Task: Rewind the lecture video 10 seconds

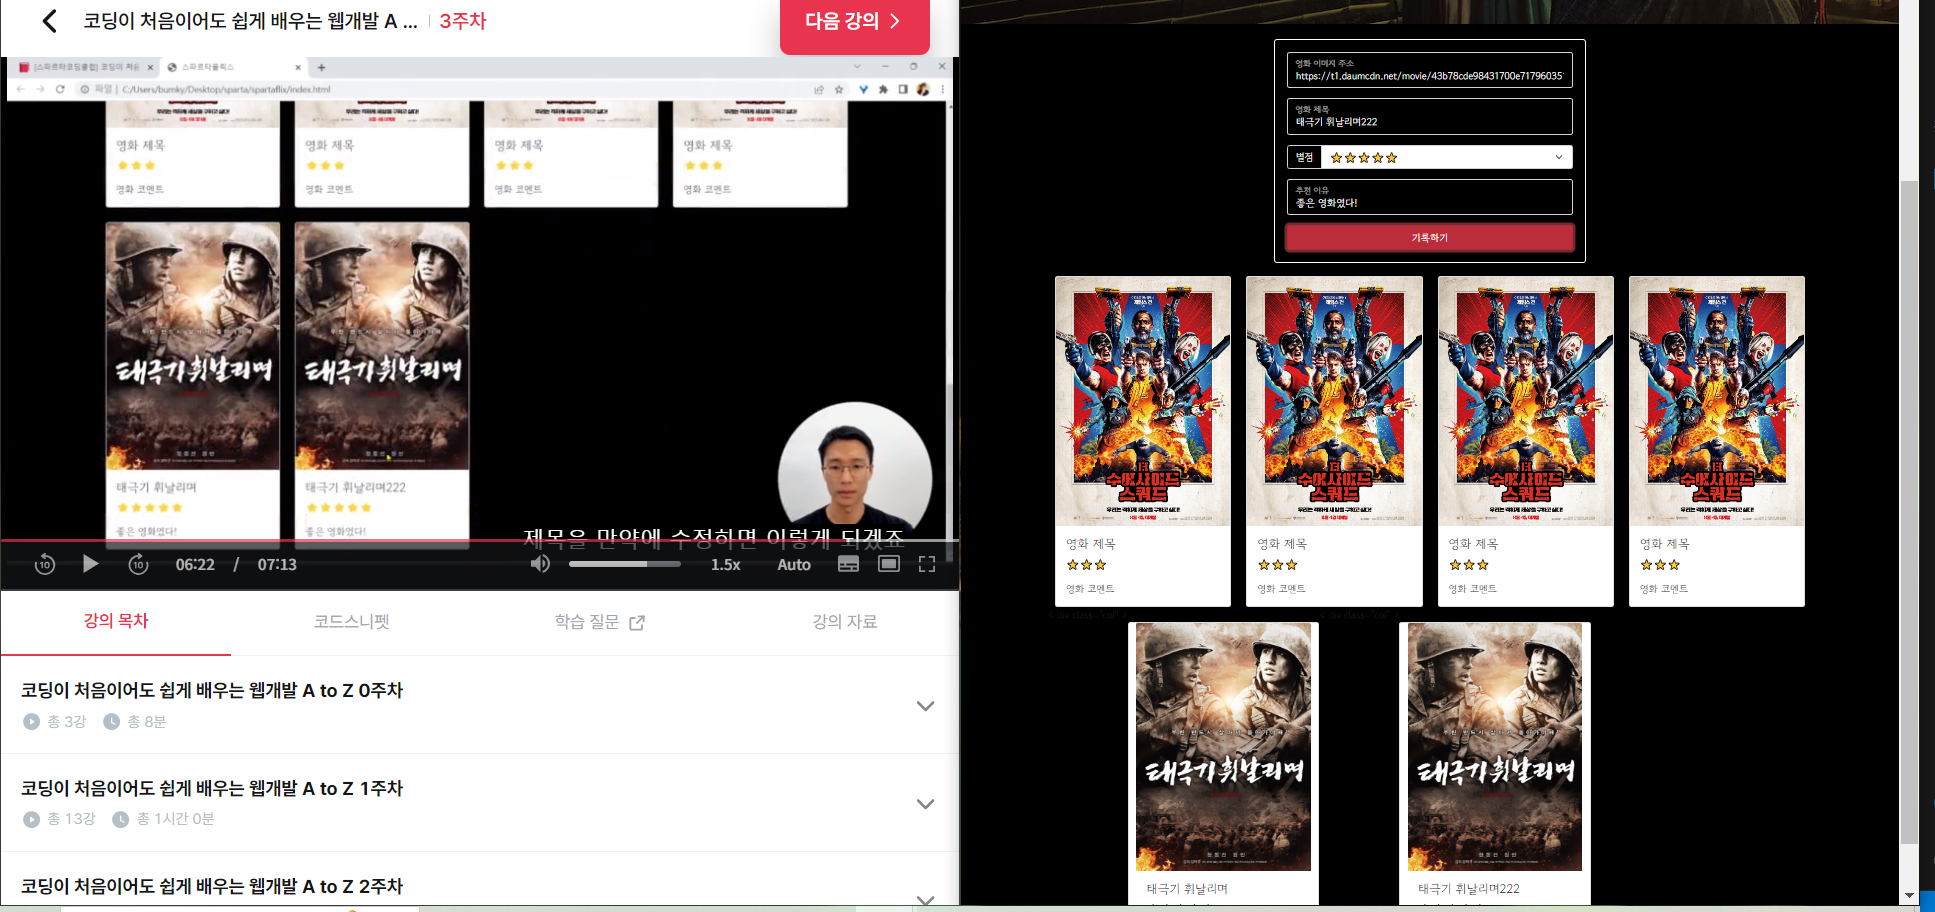Action: click(x=45, y=564)
